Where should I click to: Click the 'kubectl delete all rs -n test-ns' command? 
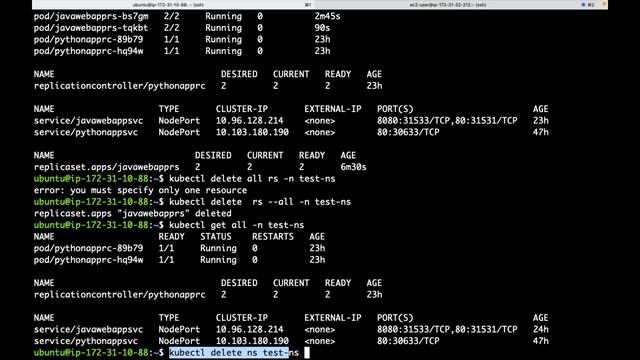(252, 179)
